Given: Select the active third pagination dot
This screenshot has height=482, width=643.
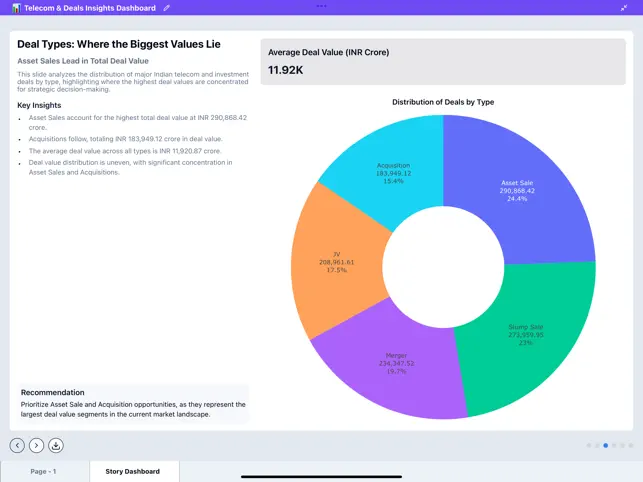Looking at the screenshot, I should (x=605, y=445).
